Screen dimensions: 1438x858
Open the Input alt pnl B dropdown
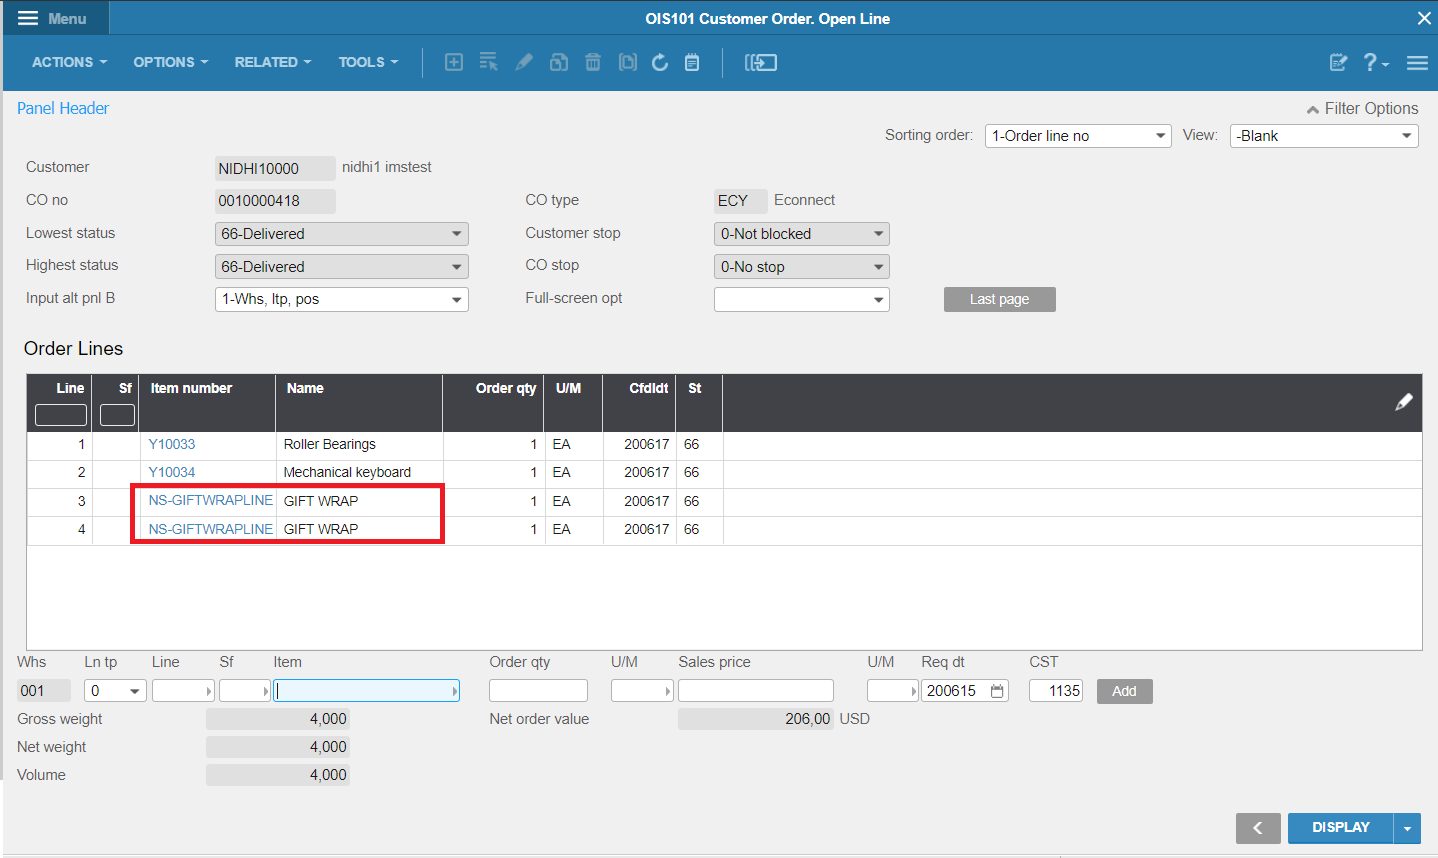342,299
